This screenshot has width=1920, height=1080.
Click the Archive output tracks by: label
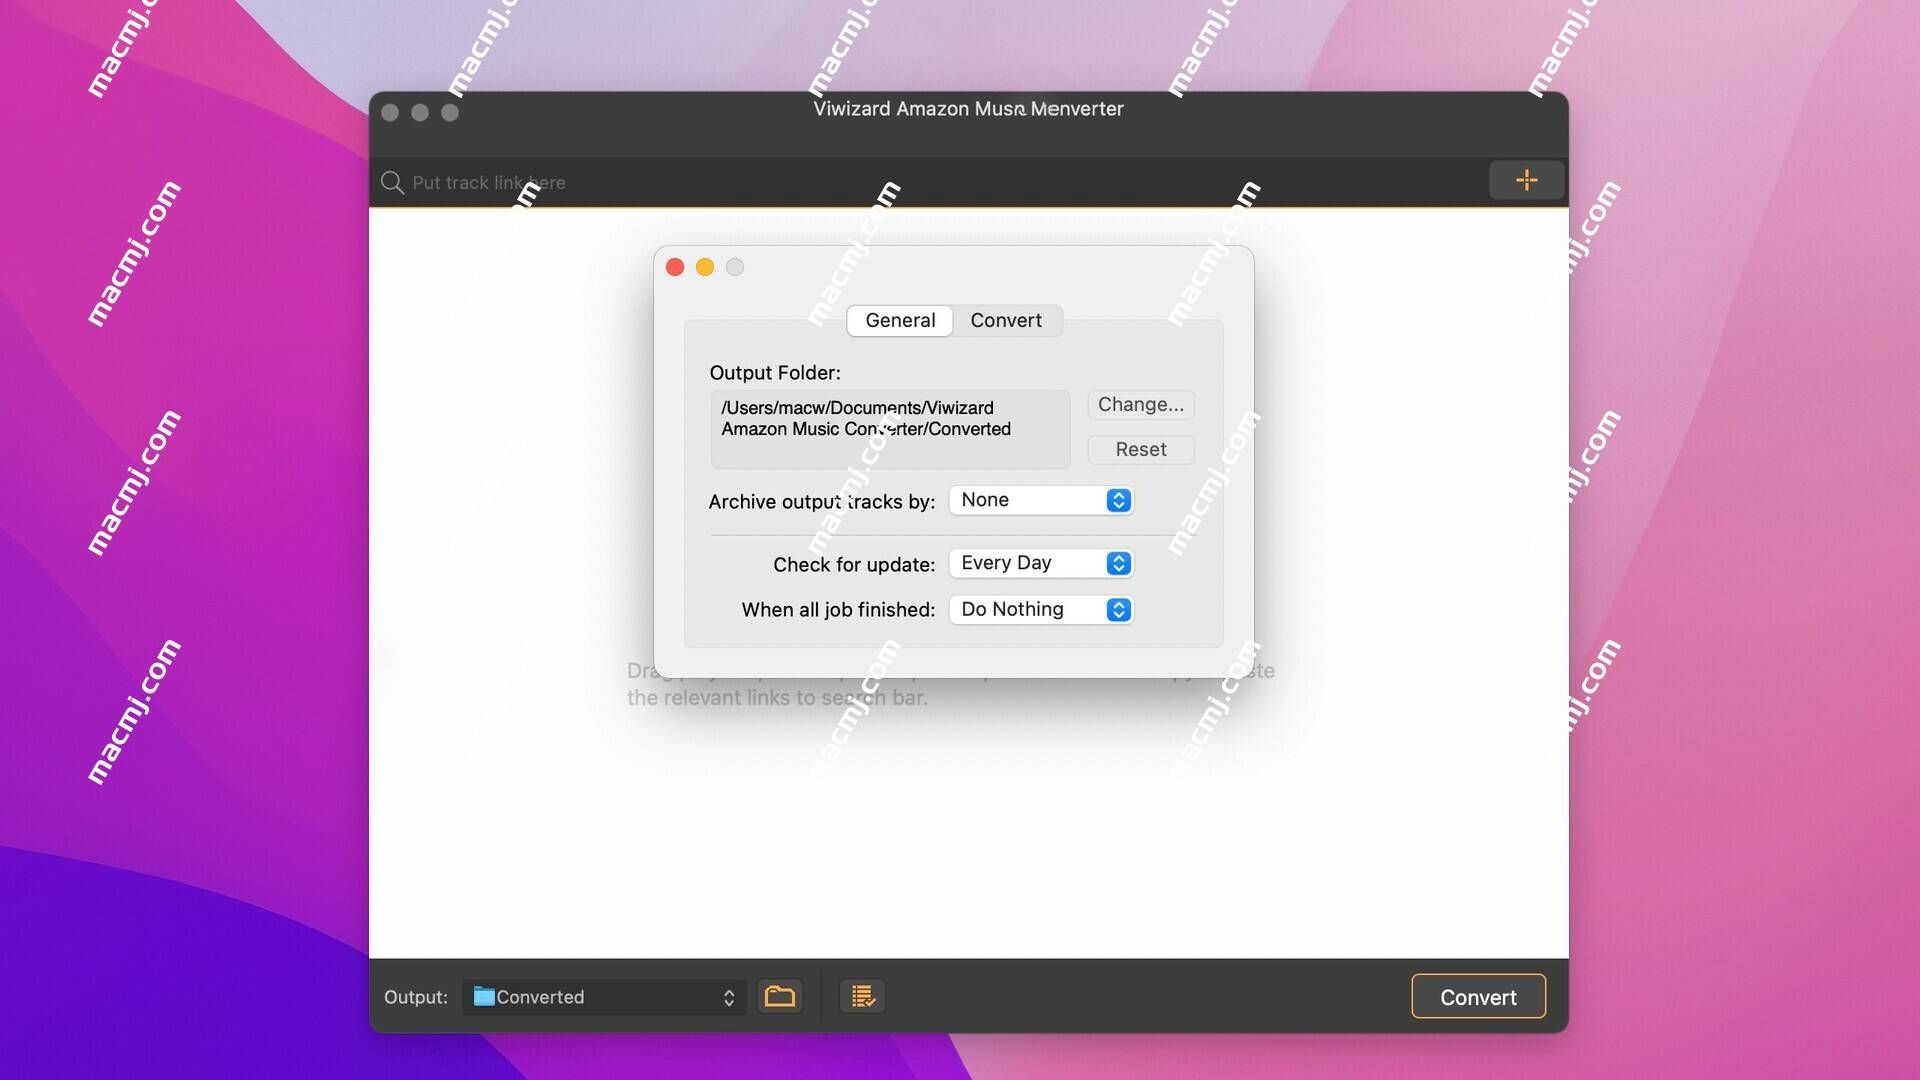[x=822, y=501]
